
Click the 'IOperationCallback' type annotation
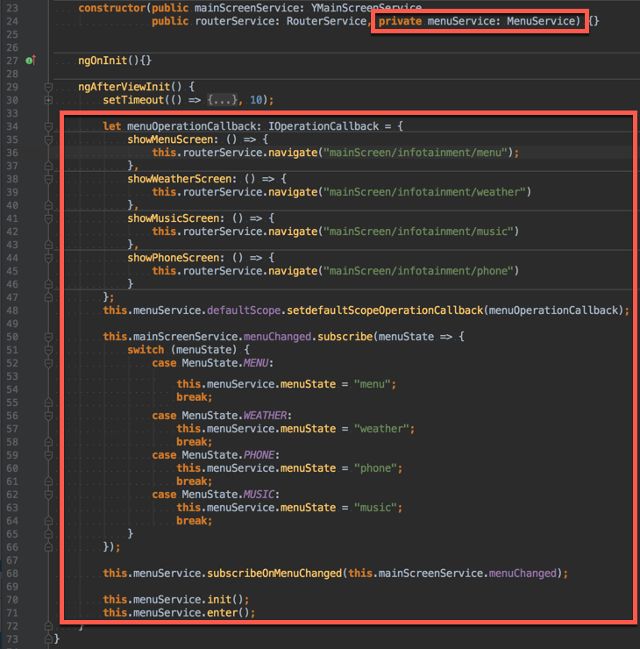point(323,126)
